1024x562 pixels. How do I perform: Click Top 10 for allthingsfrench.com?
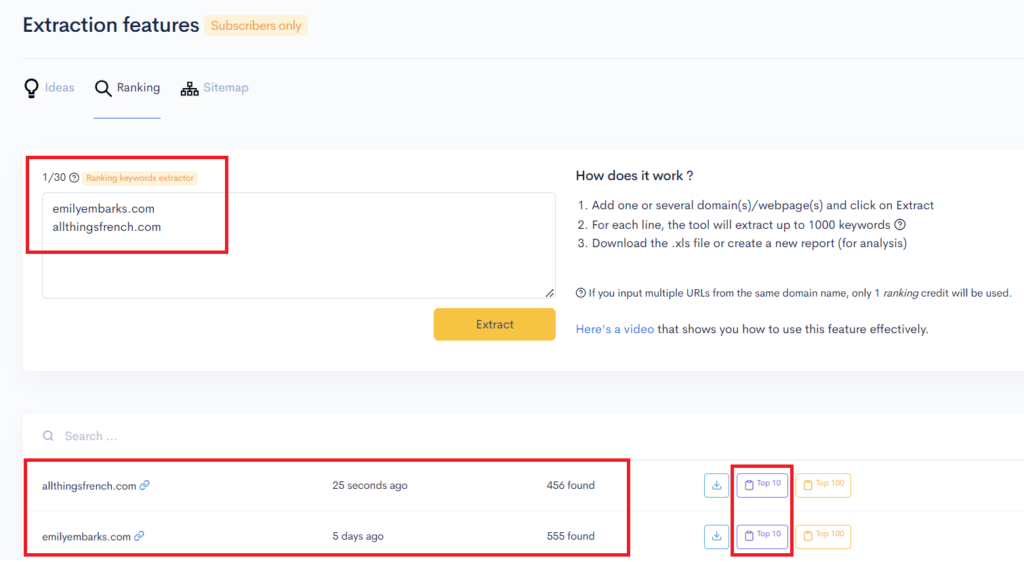pos(763,485)
